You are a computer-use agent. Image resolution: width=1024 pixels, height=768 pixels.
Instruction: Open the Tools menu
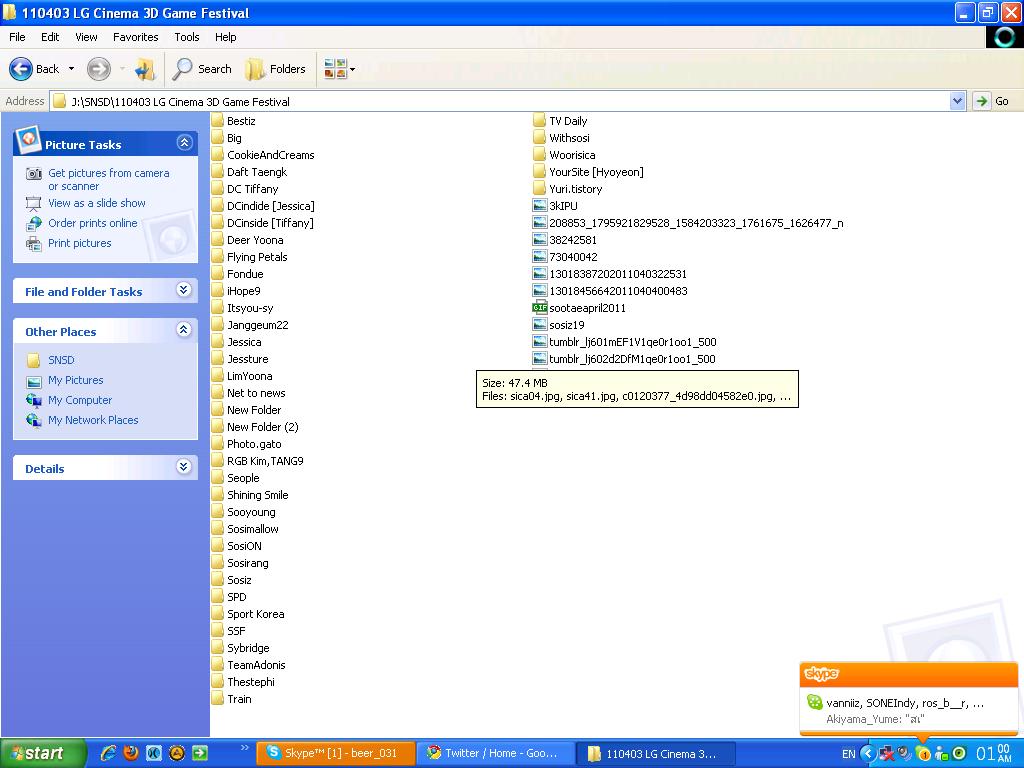tap(187, 37)
